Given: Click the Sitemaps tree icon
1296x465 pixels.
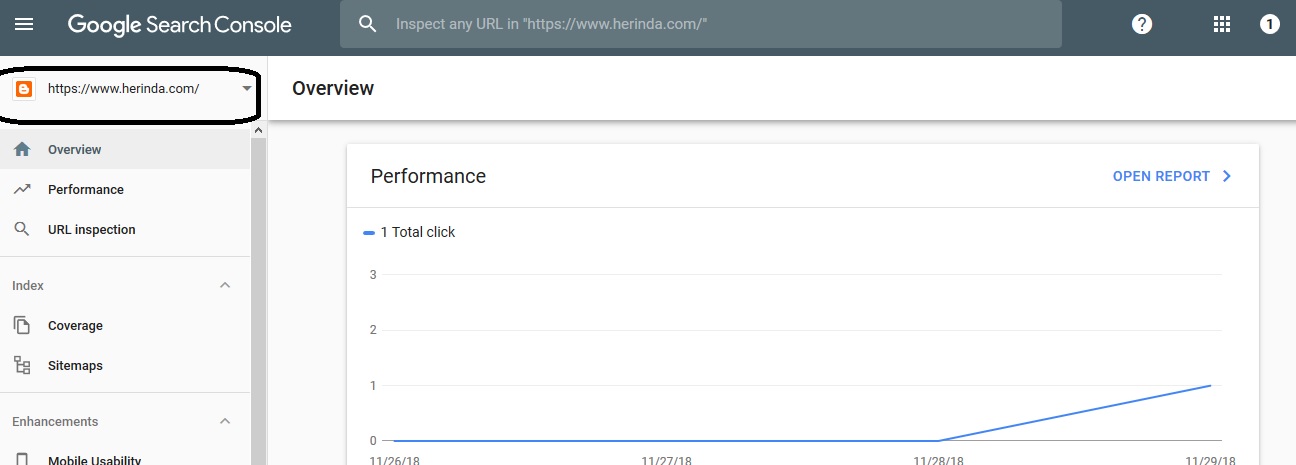Looking at the screenshot, I should (22, 366).
